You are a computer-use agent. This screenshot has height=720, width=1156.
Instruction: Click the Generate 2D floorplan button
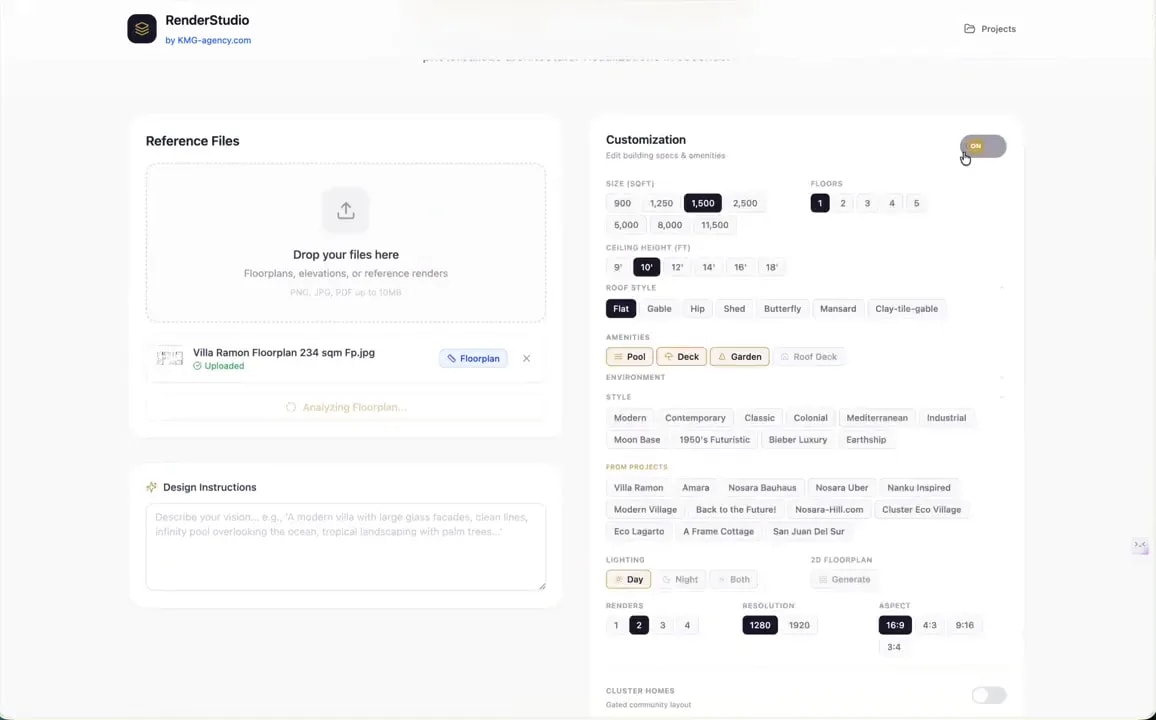(844, 579)
